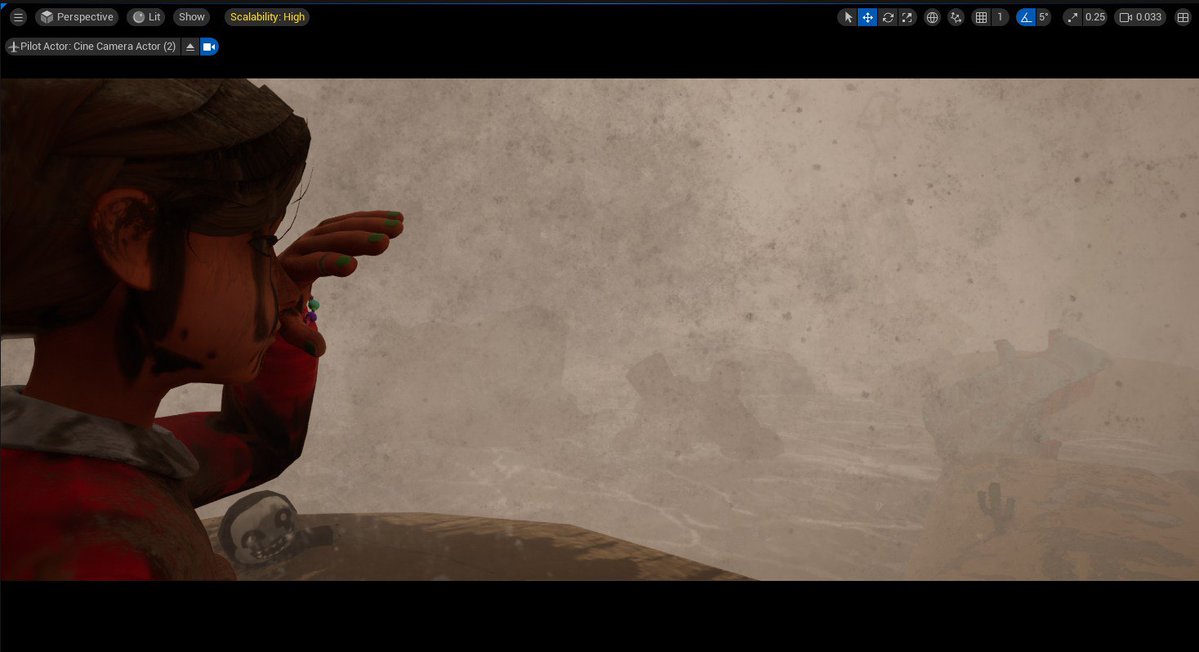
Task: Open the Show flags menu
Action: 191,17
